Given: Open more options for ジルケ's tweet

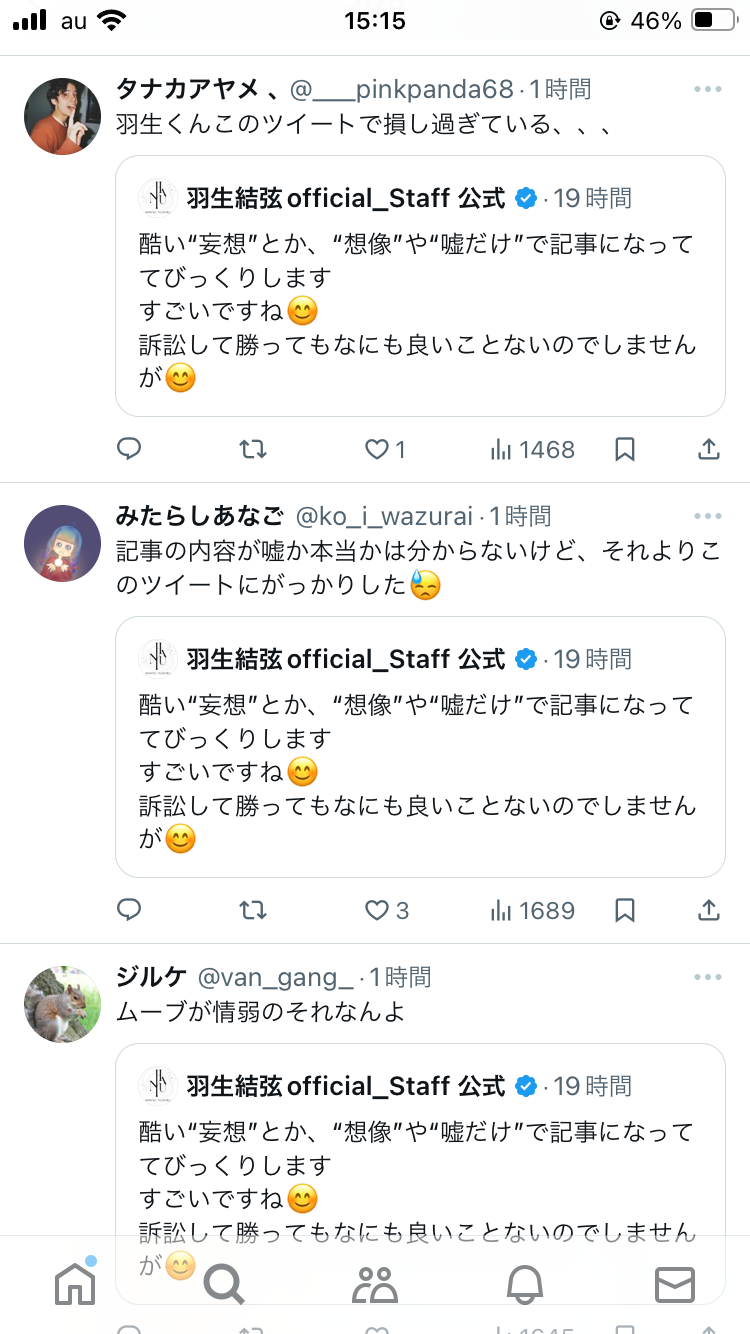Looking at the screenshot, I should click(707, 977).
